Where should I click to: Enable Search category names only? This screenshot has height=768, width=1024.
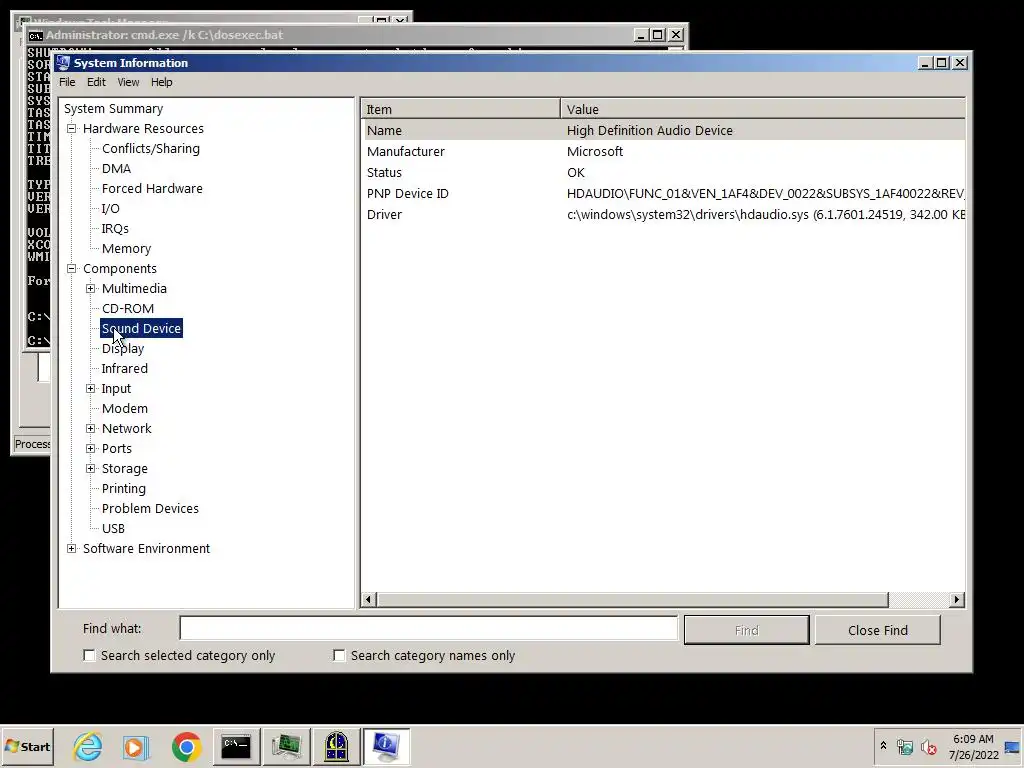(339, 655)
